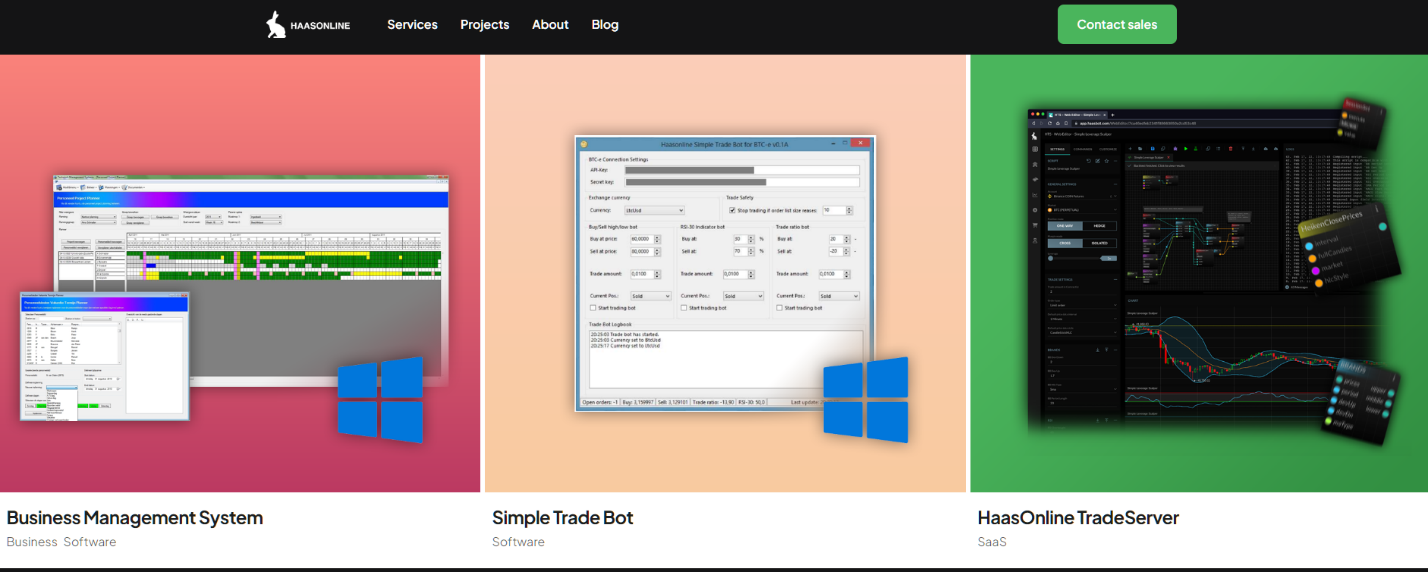Expand Current Pos. dropdown in RSI-30 indicator bot
This screenshot has width=1428, height=572.
(743, 296)
